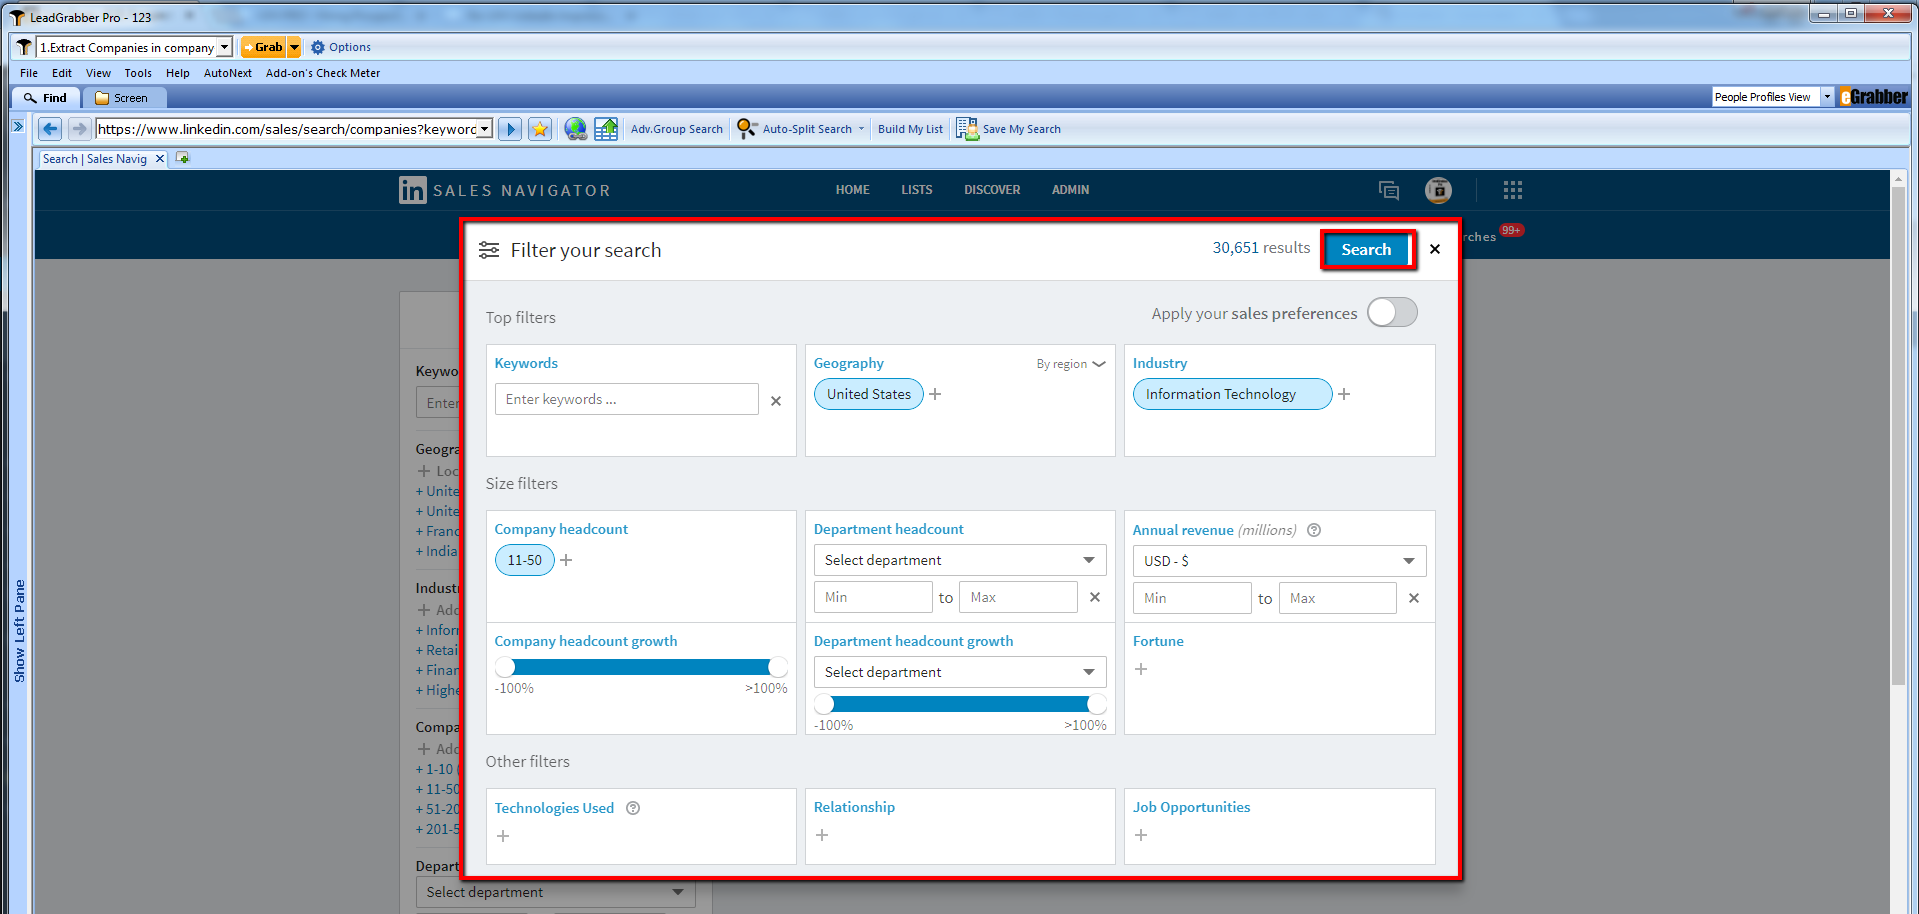
Task: Add a Job Opportunities filter
Action: click(1141, 835)
